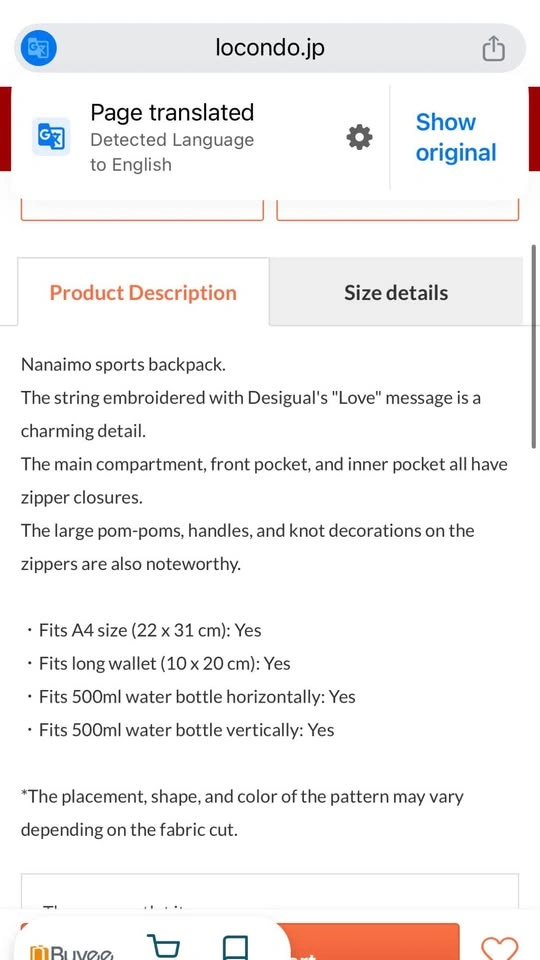Tap the left outlined box above tabs
The height and width of the screenshot is (960, 540).
click(142, 209)
